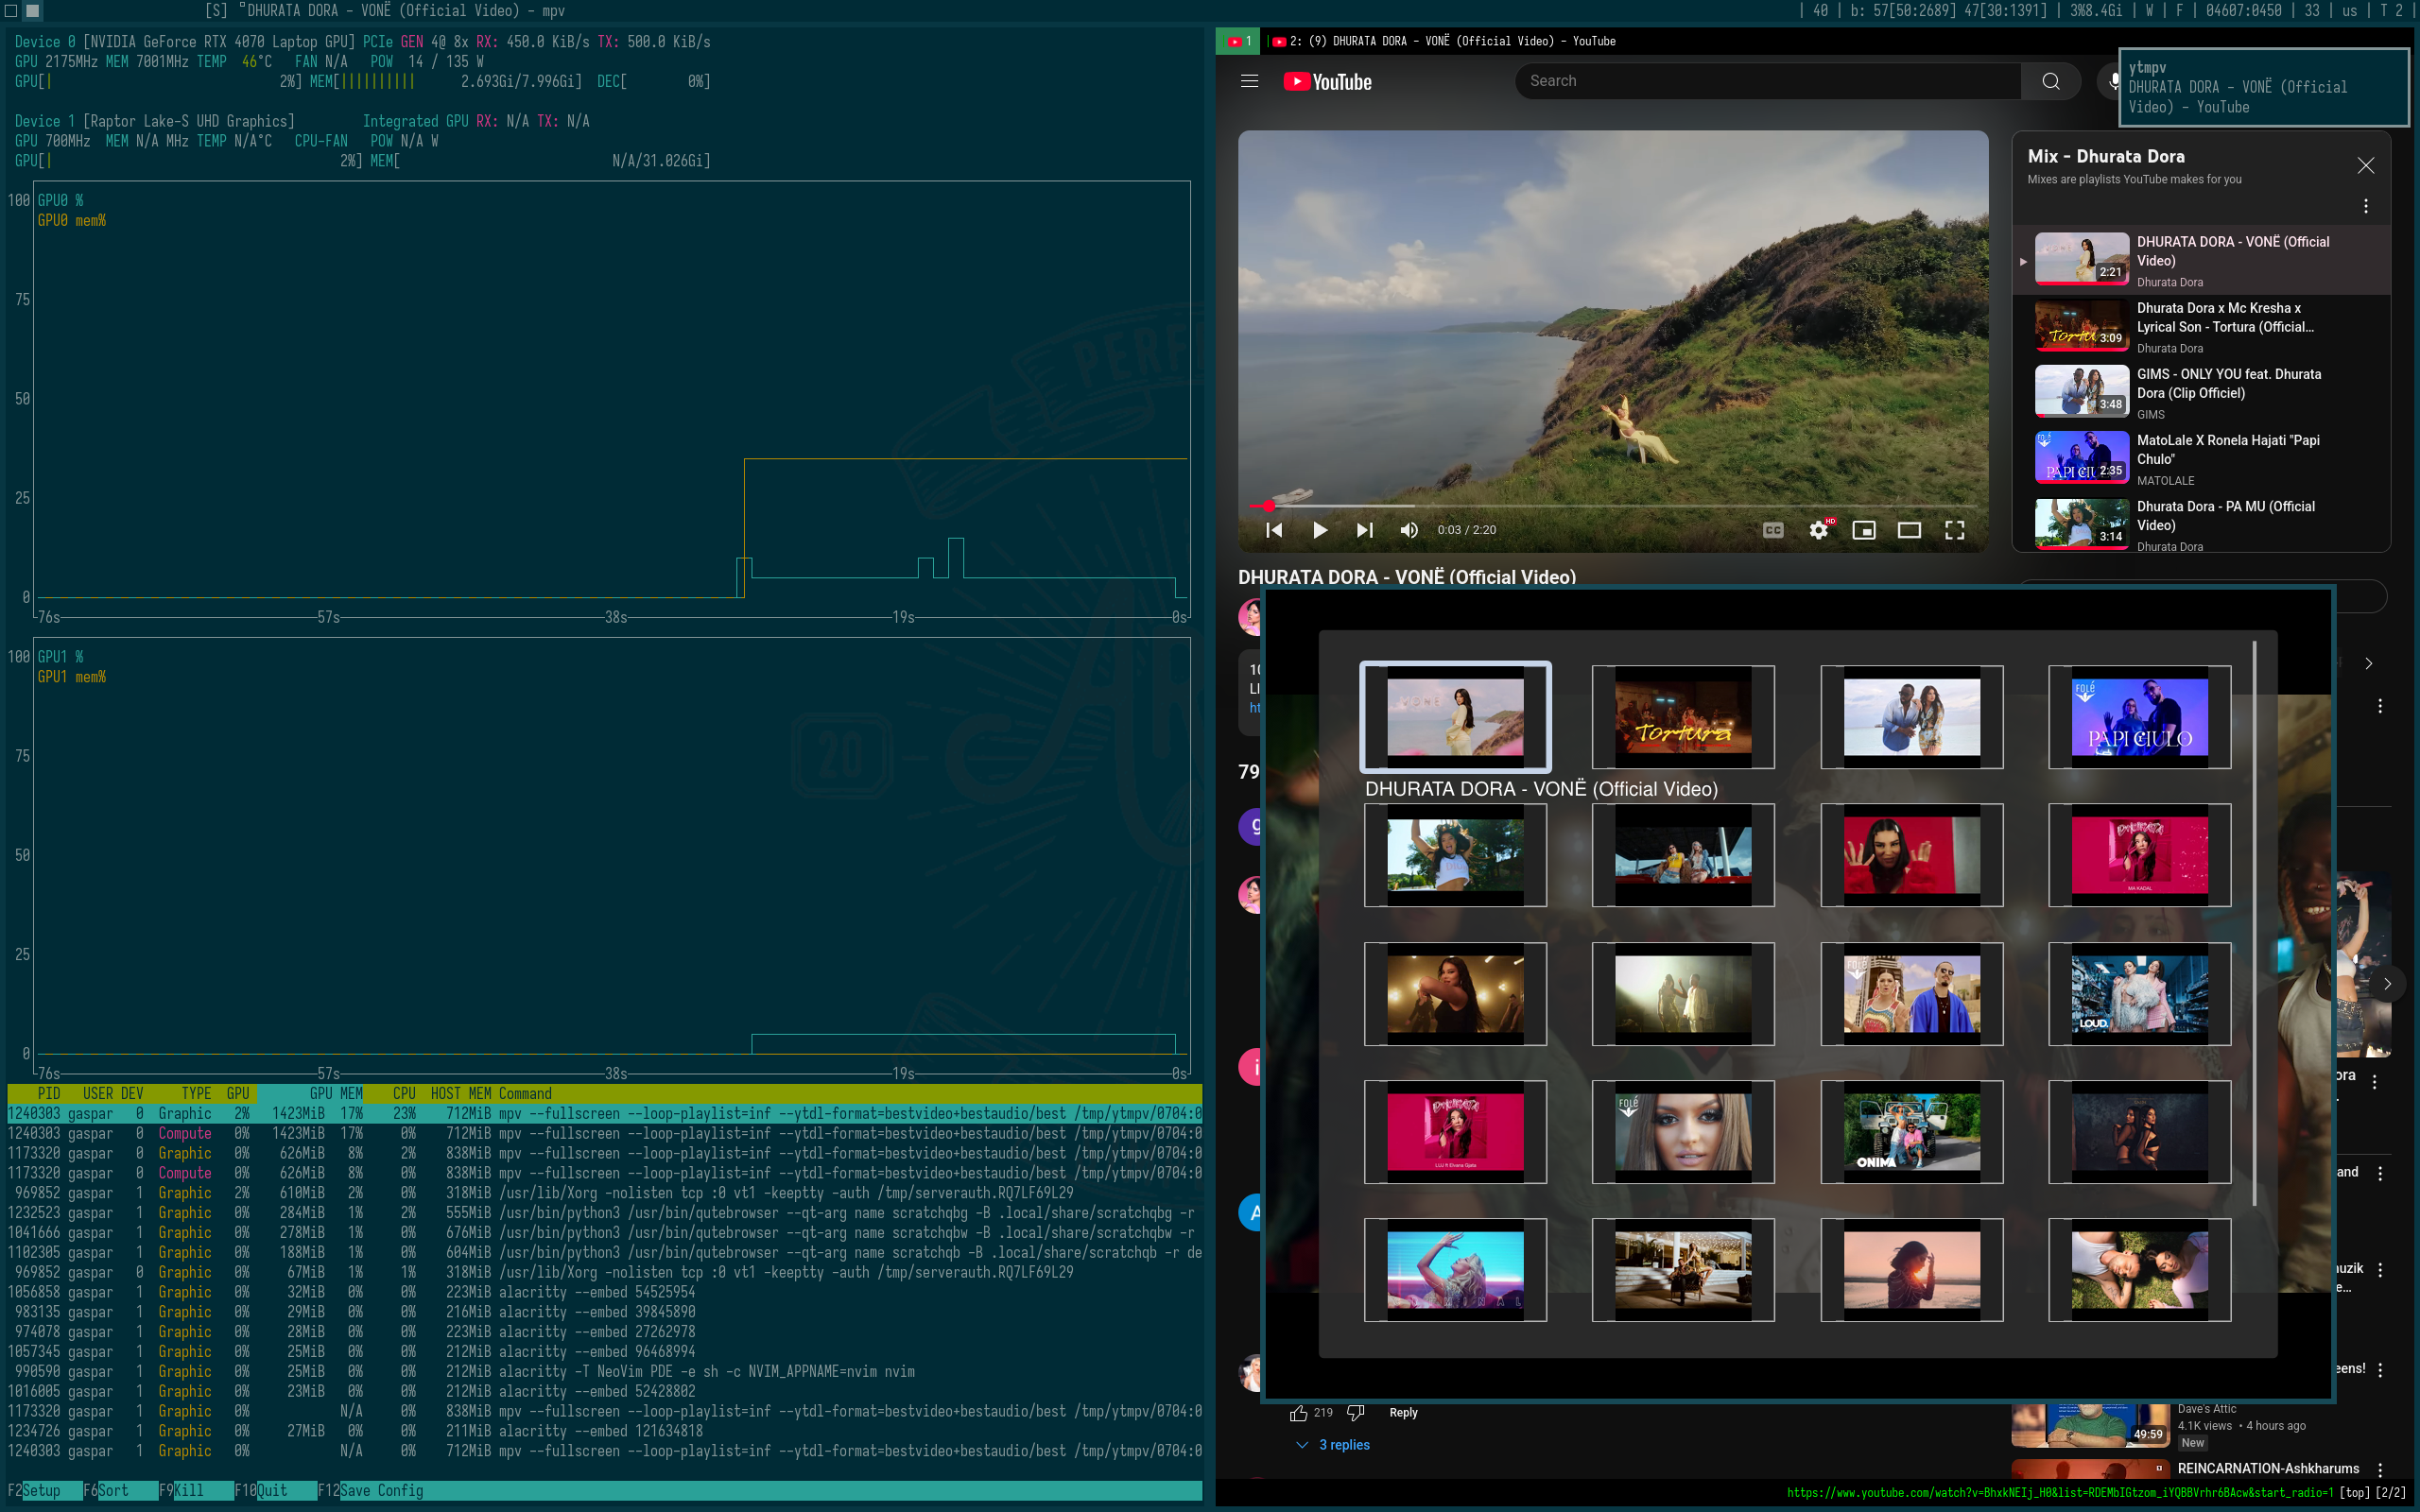Select the Xorg process row using 610MiB
Image resolution: width=2420 pixels, height=1512 pixels.
(604, 1193)
